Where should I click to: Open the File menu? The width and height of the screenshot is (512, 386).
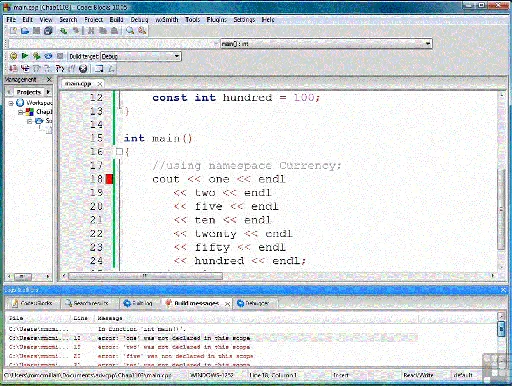[11, 20]
